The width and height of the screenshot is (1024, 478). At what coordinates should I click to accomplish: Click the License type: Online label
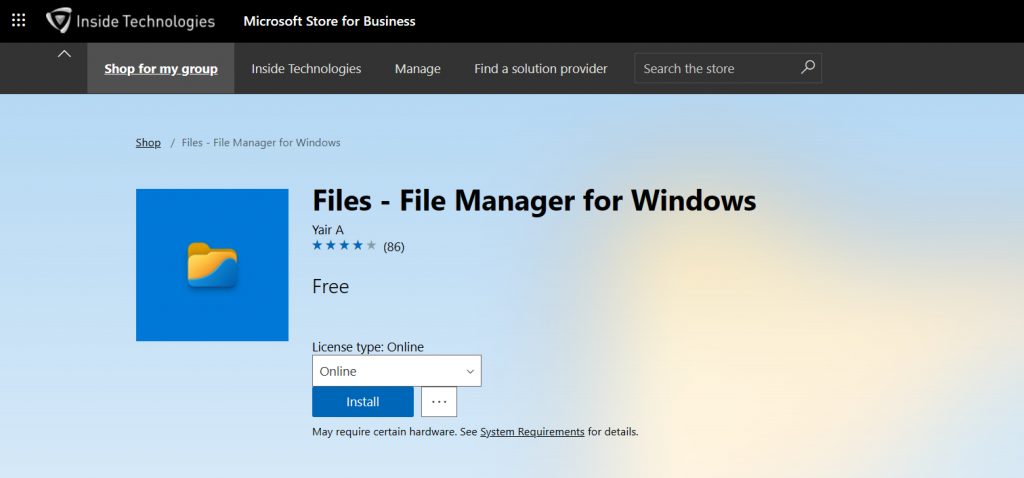pyautogui.click(x=368, y=347)
